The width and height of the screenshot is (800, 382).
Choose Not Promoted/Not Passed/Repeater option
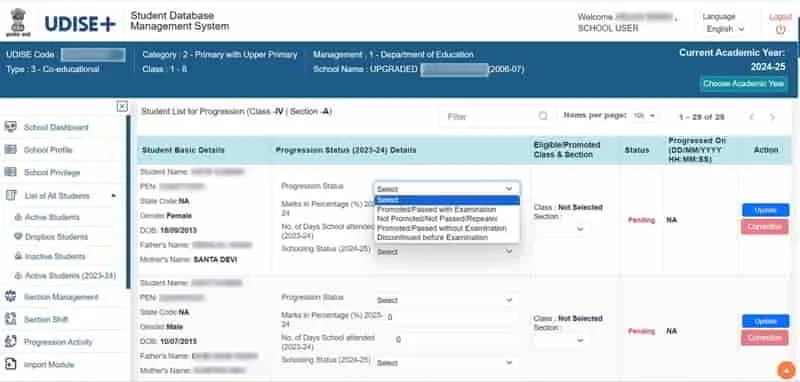tap(446, 218)
